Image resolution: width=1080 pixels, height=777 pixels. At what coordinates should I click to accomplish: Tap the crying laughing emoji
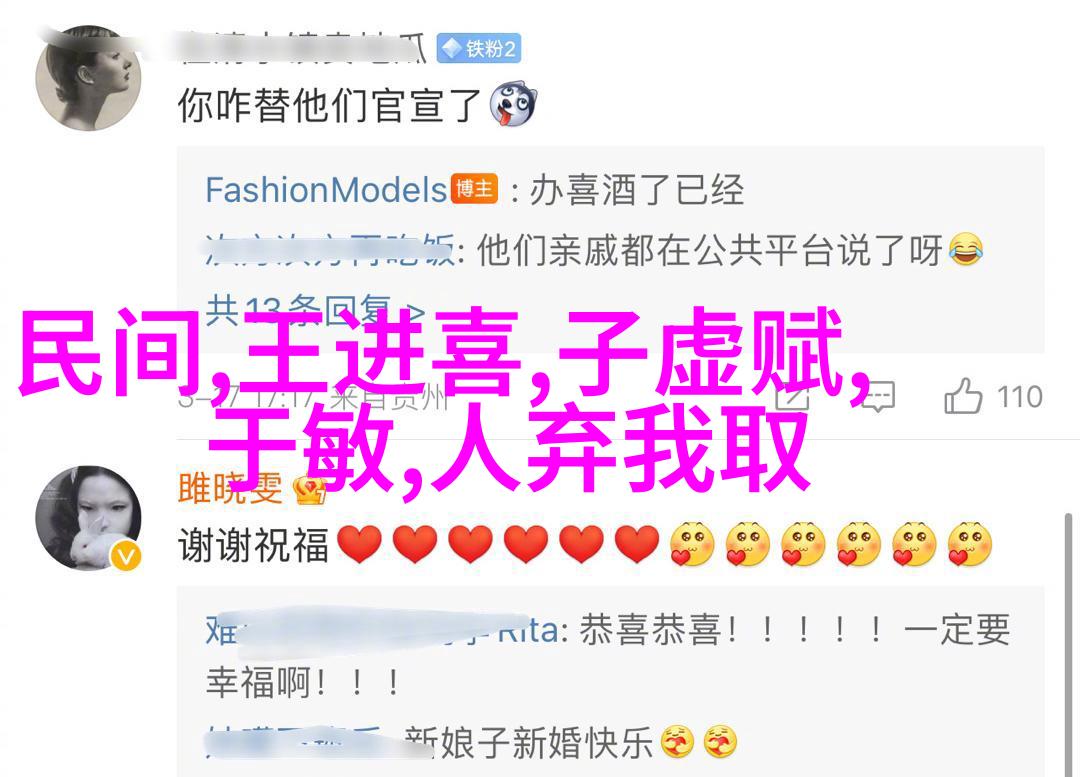point(966,249)
